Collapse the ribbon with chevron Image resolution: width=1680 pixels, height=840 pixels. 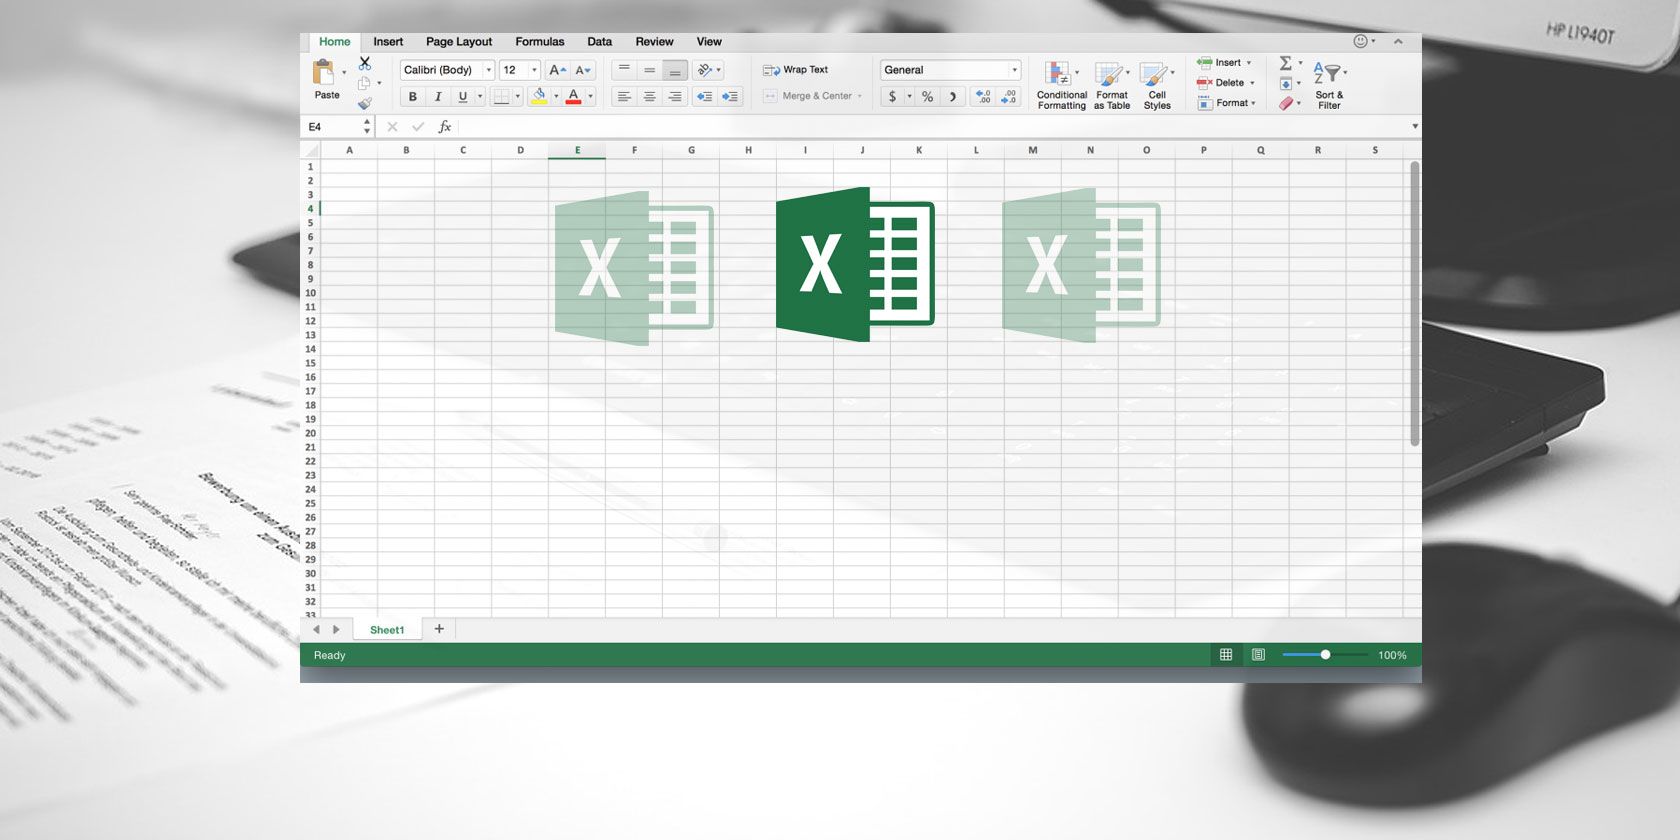[1398, 41]
